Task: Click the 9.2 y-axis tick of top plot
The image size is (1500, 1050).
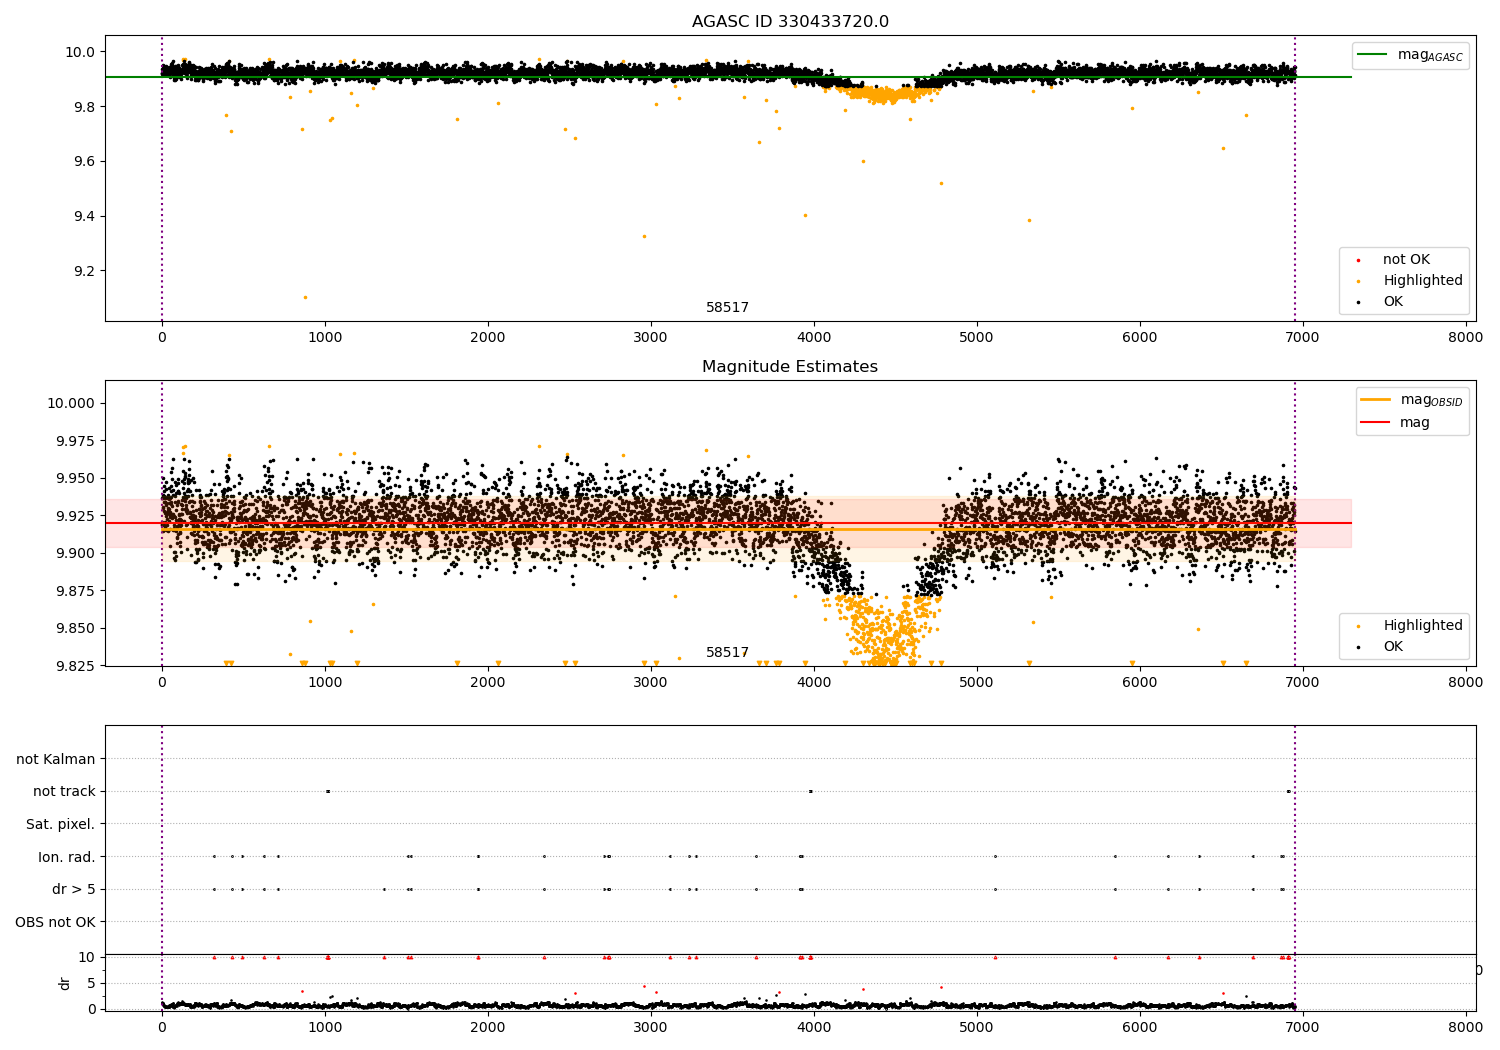Action: pos(84,272)
